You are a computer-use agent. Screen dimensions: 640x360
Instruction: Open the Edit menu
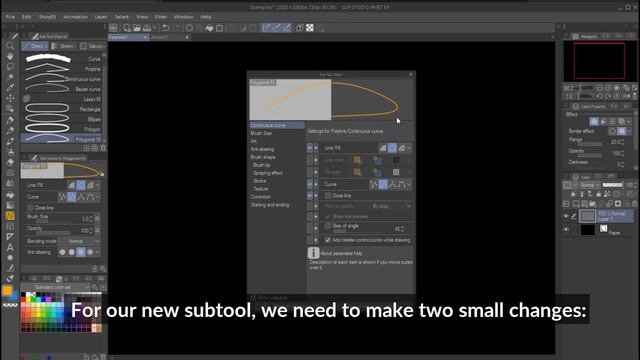(x=27, y=17)
